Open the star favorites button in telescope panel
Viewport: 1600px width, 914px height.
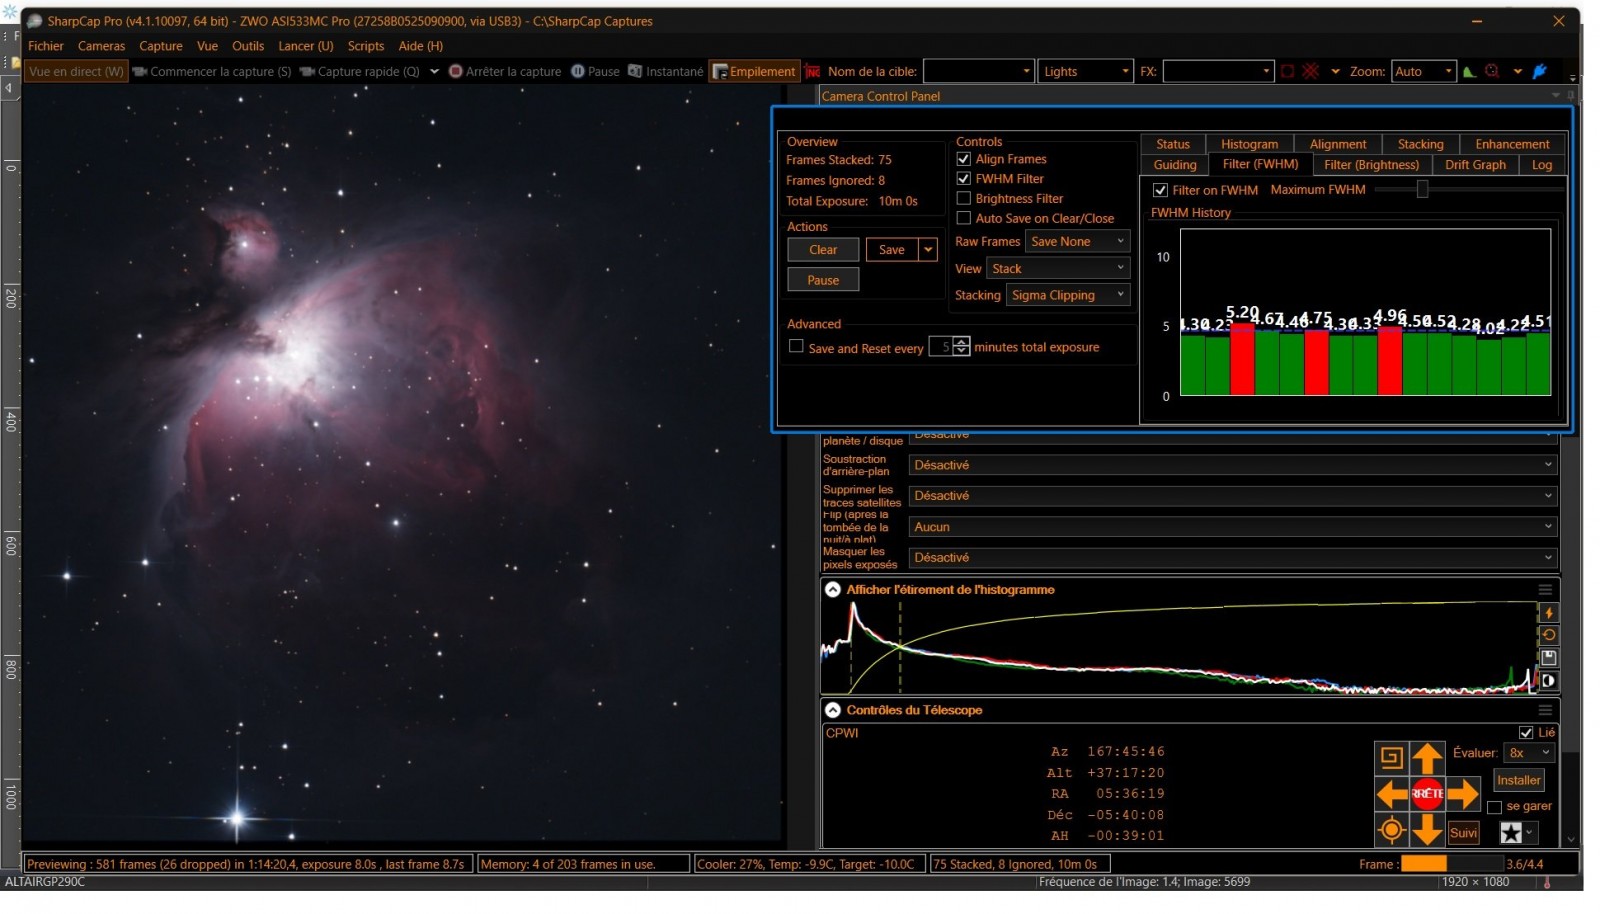[1517, 832]
